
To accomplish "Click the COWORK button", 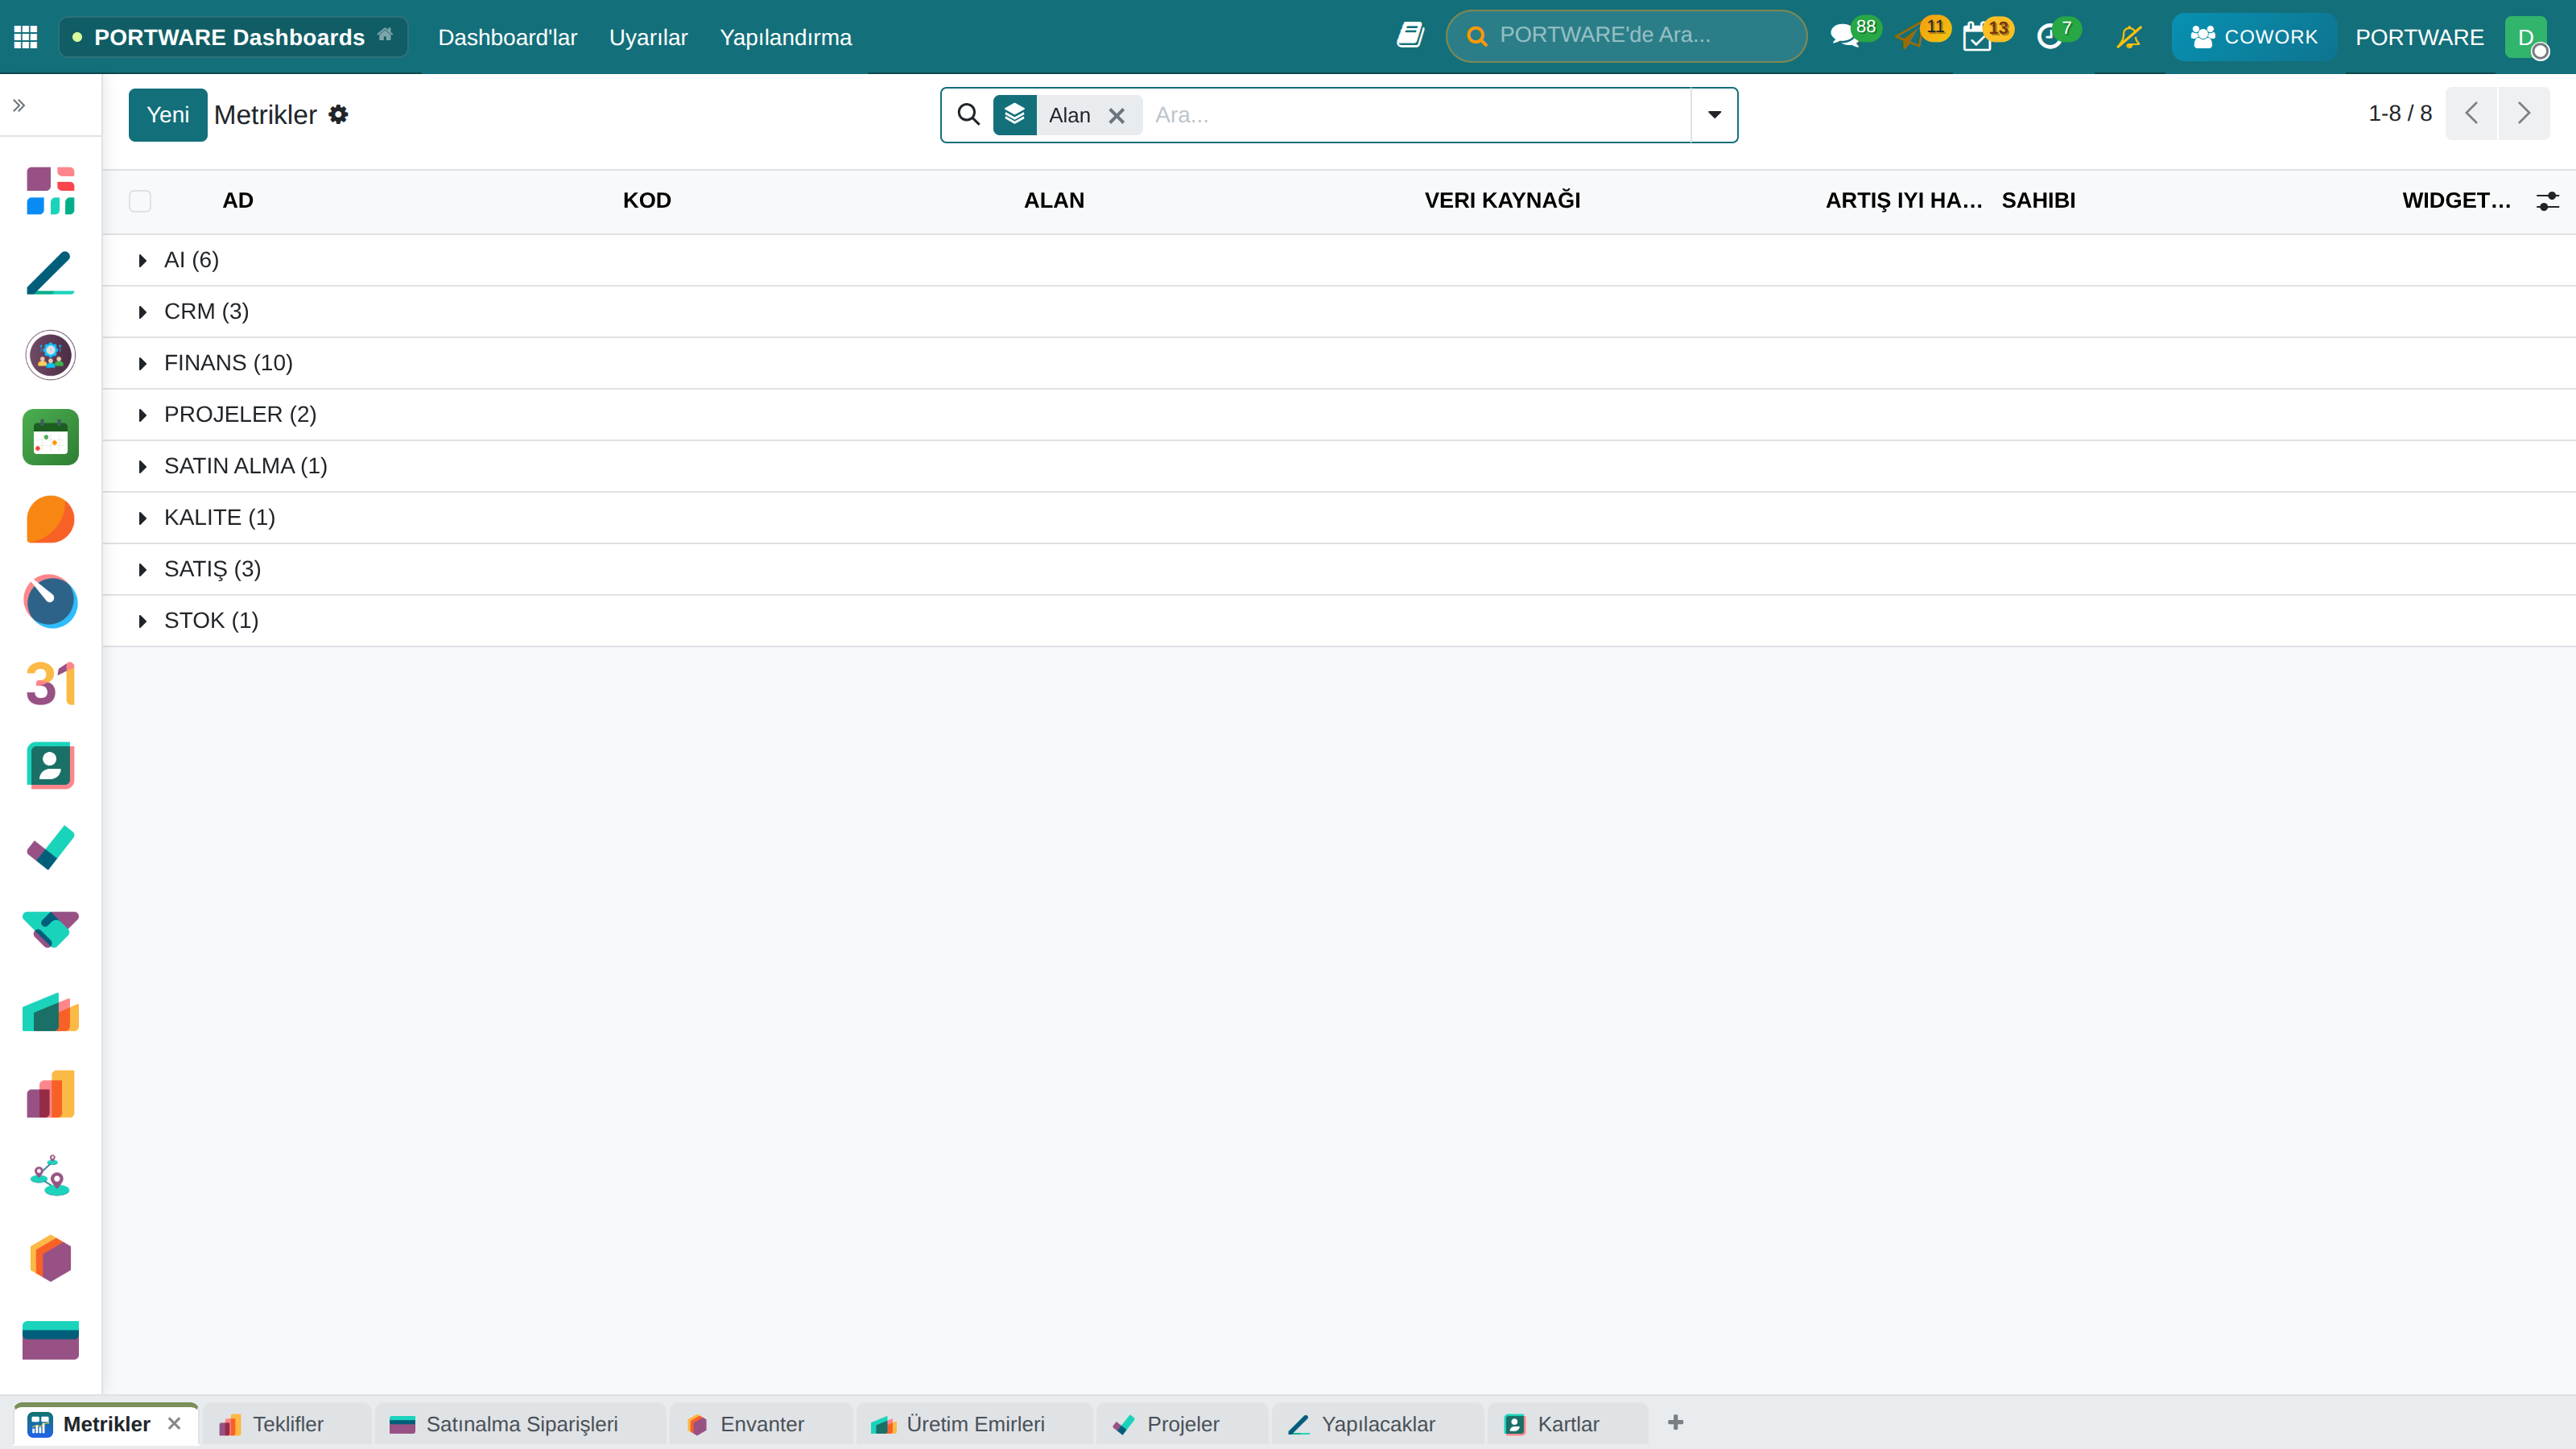I will coord(2254,37).
